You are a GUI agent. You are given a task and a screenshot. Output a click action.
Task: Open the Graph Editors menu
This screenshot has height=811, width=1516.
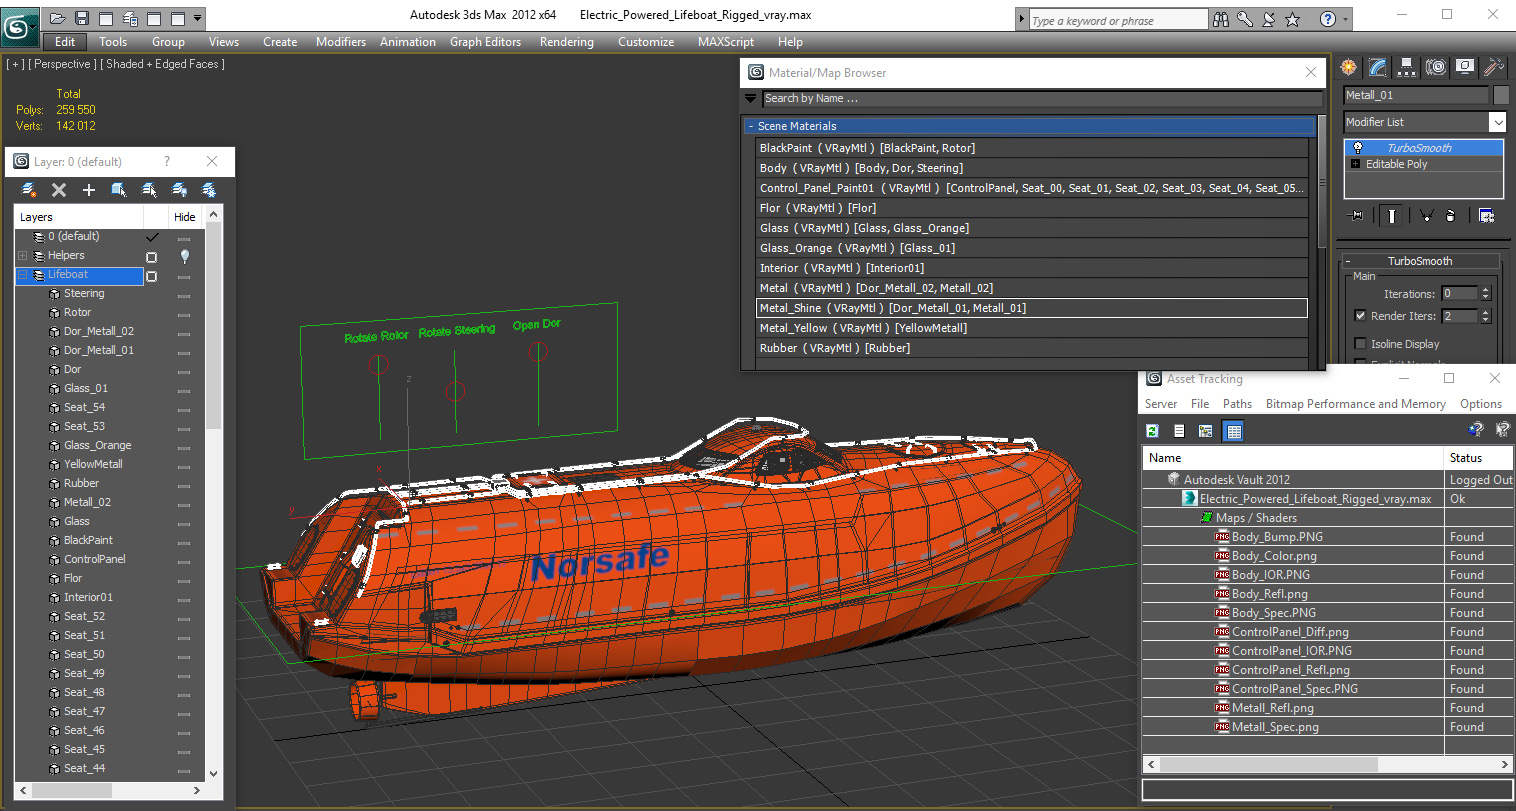click(x=485, y=42)
